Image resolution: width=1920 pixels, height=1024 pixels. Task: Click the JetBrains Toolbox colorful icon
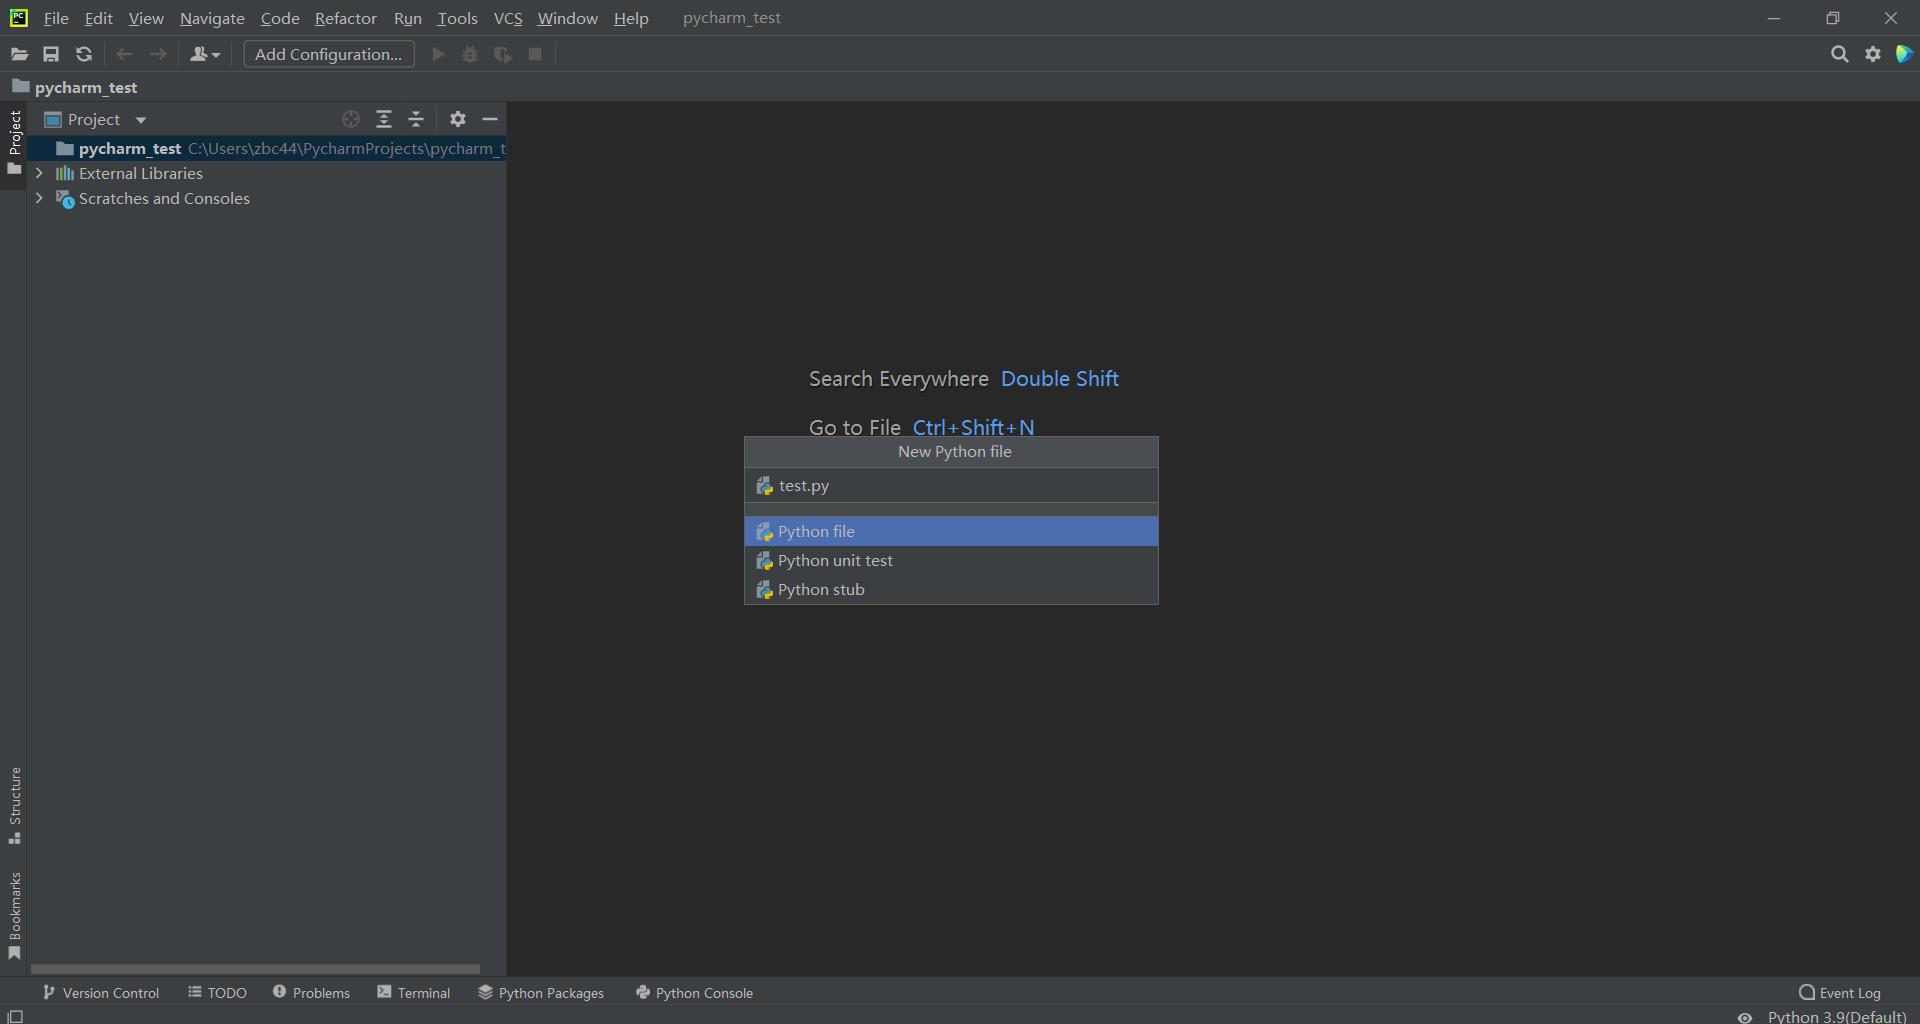(x=1904, y=54)
